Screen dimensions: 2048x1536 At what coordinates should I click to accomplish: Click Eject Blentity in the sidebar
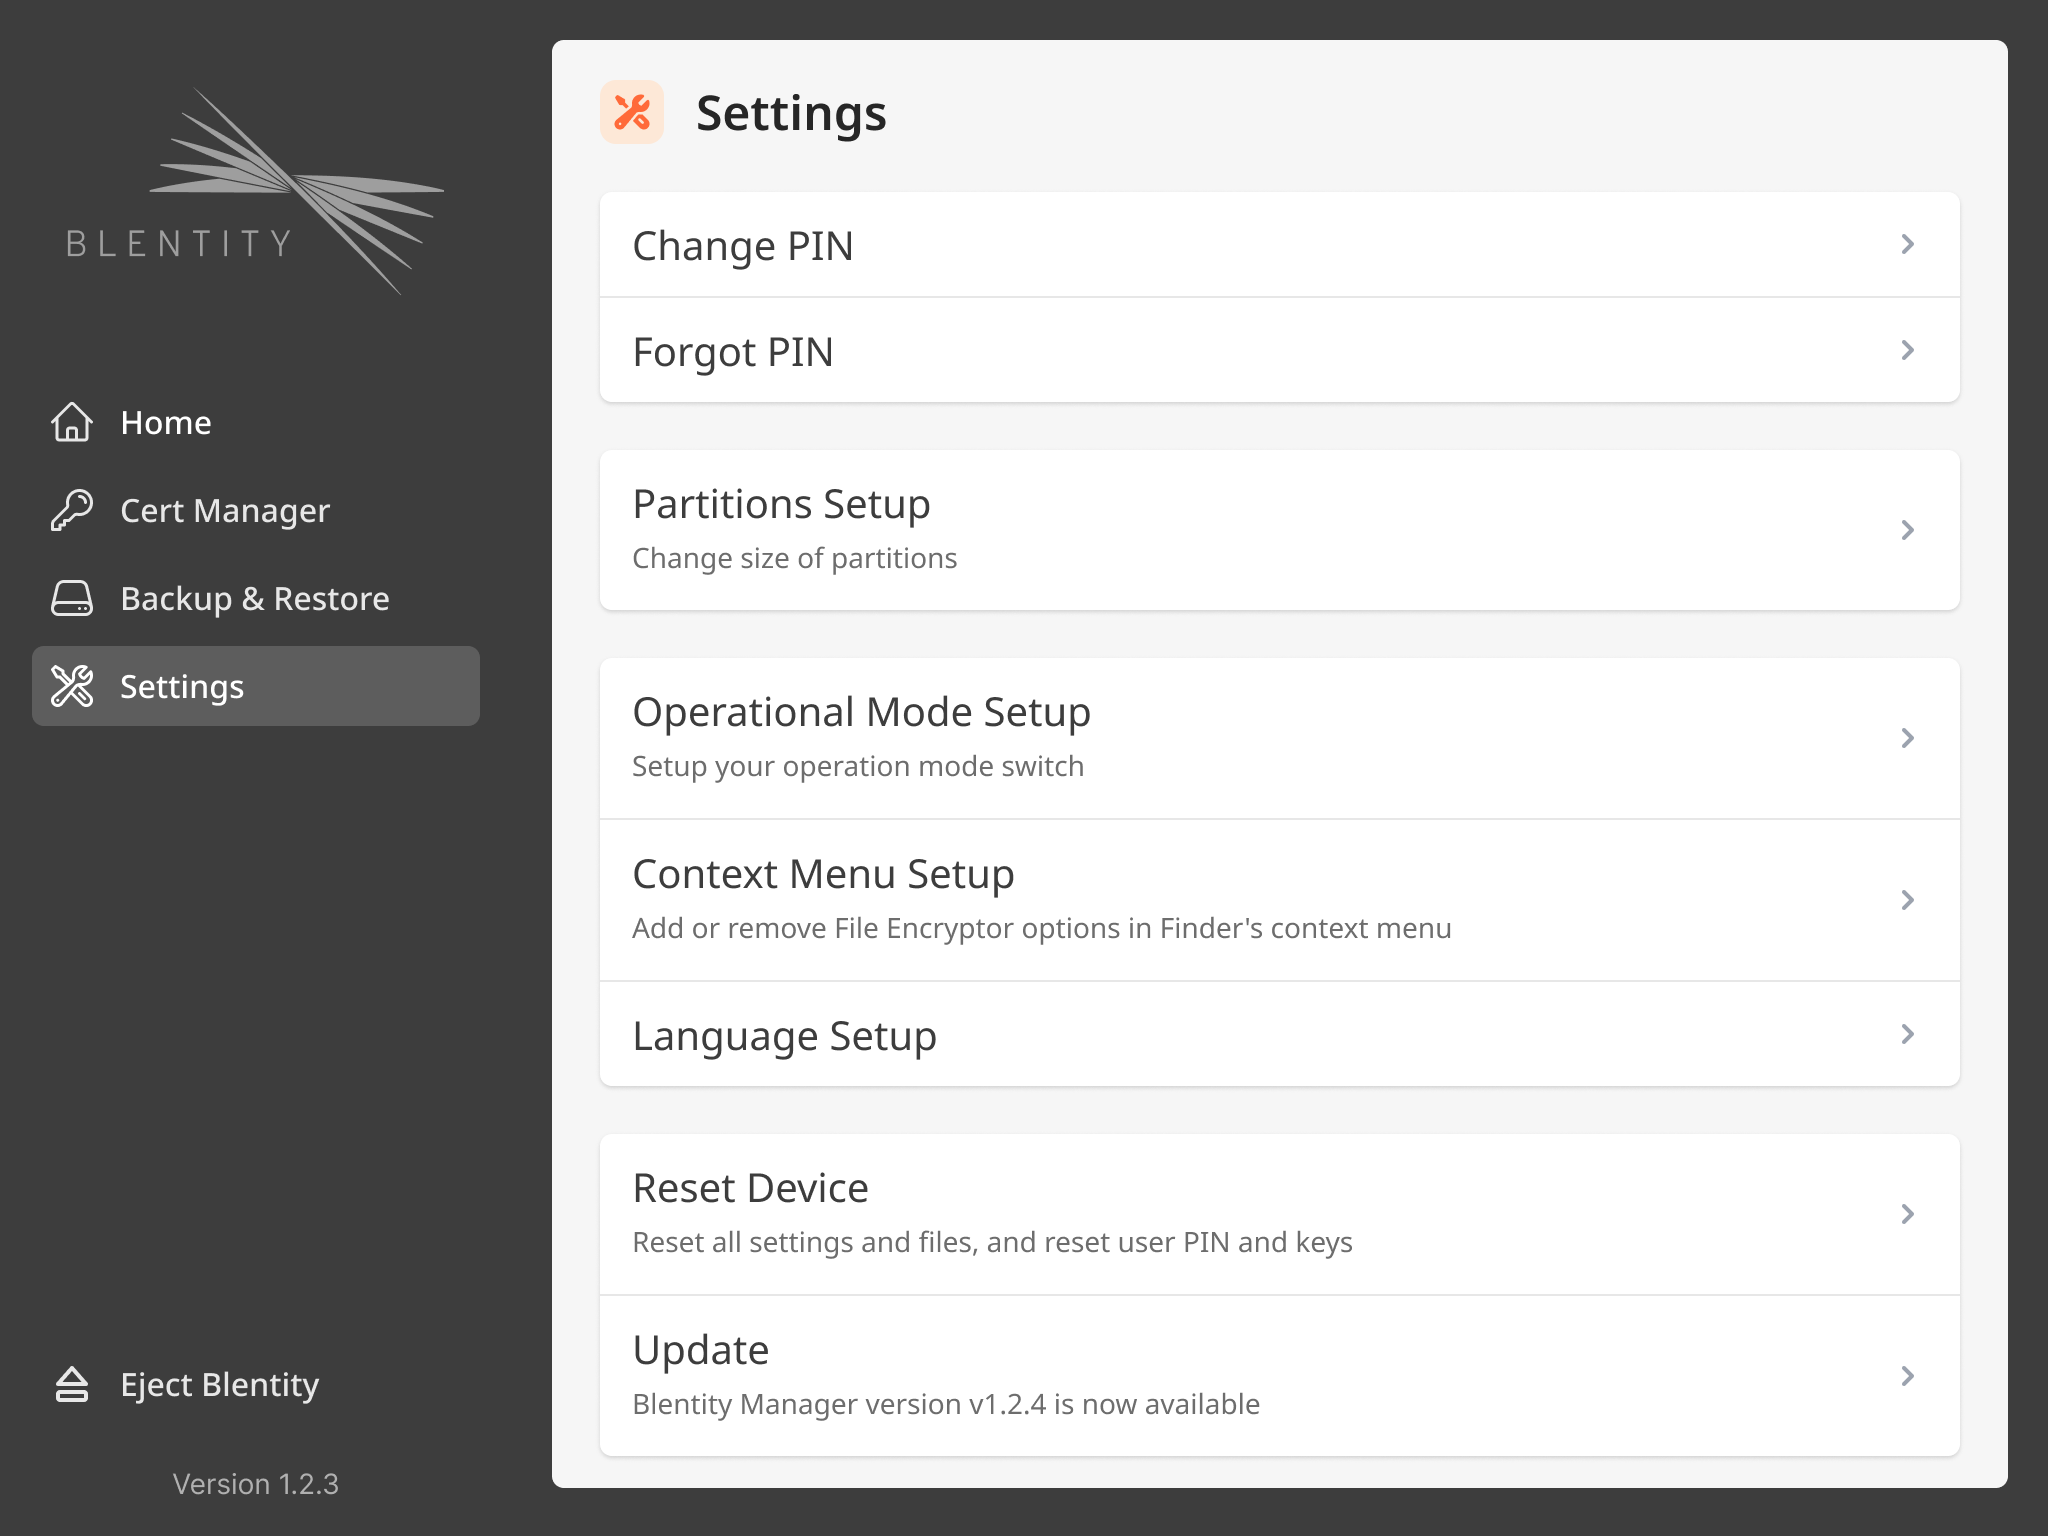218,1384
